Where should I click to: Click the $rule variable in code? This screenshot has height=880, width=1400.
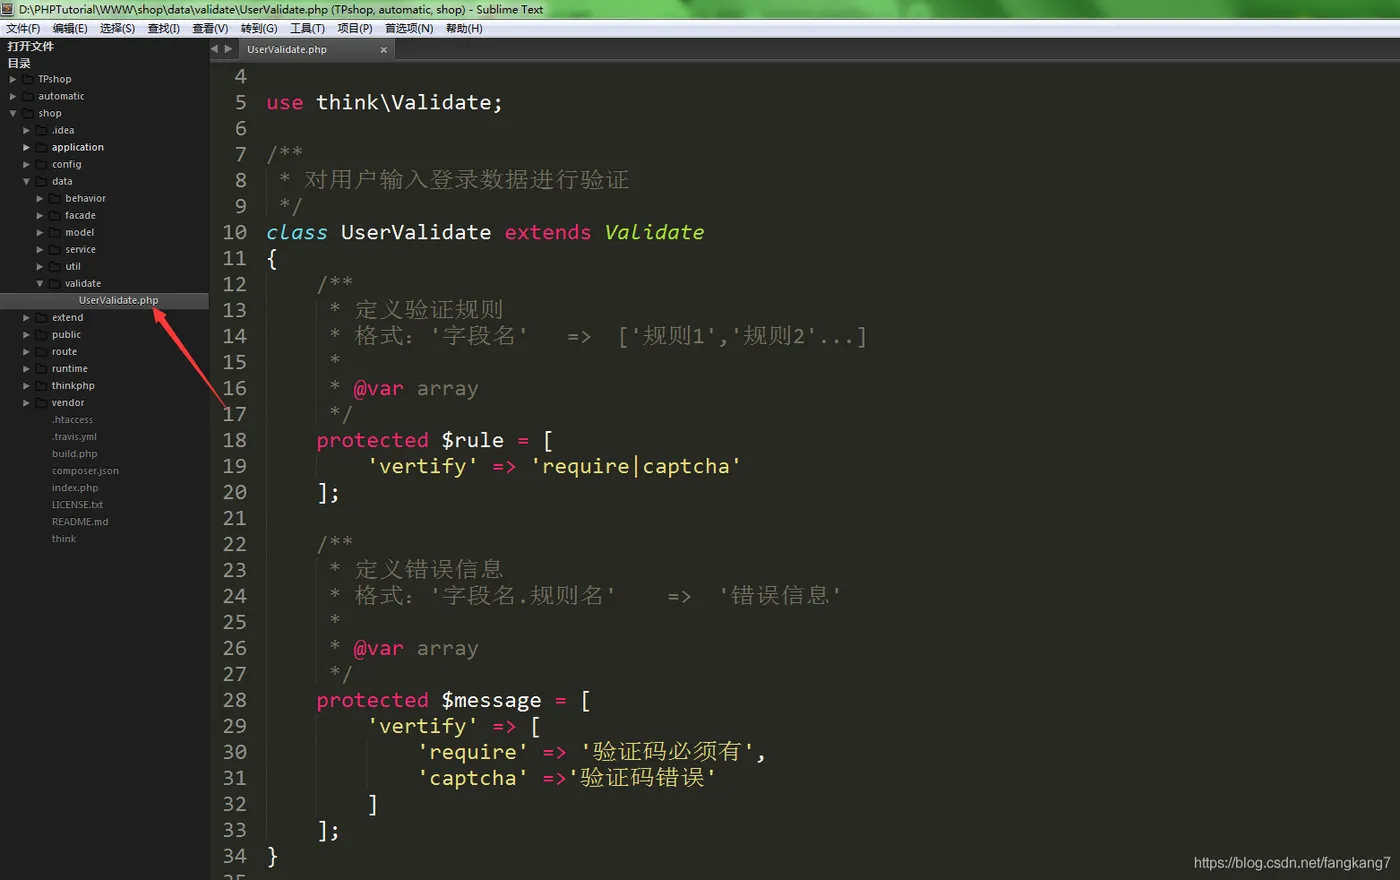[x=473, y=440]
